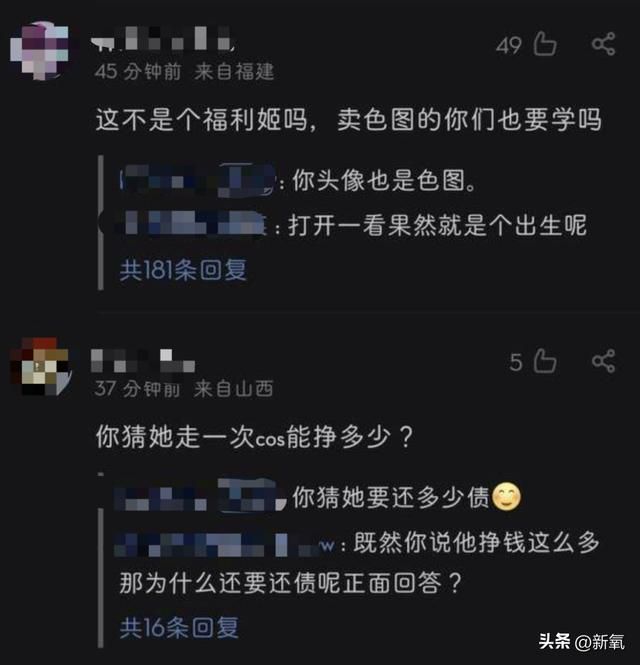Like the comment from 福建
Screen dimensions: 640x665
pyautogui.click(x=545, y=44)
